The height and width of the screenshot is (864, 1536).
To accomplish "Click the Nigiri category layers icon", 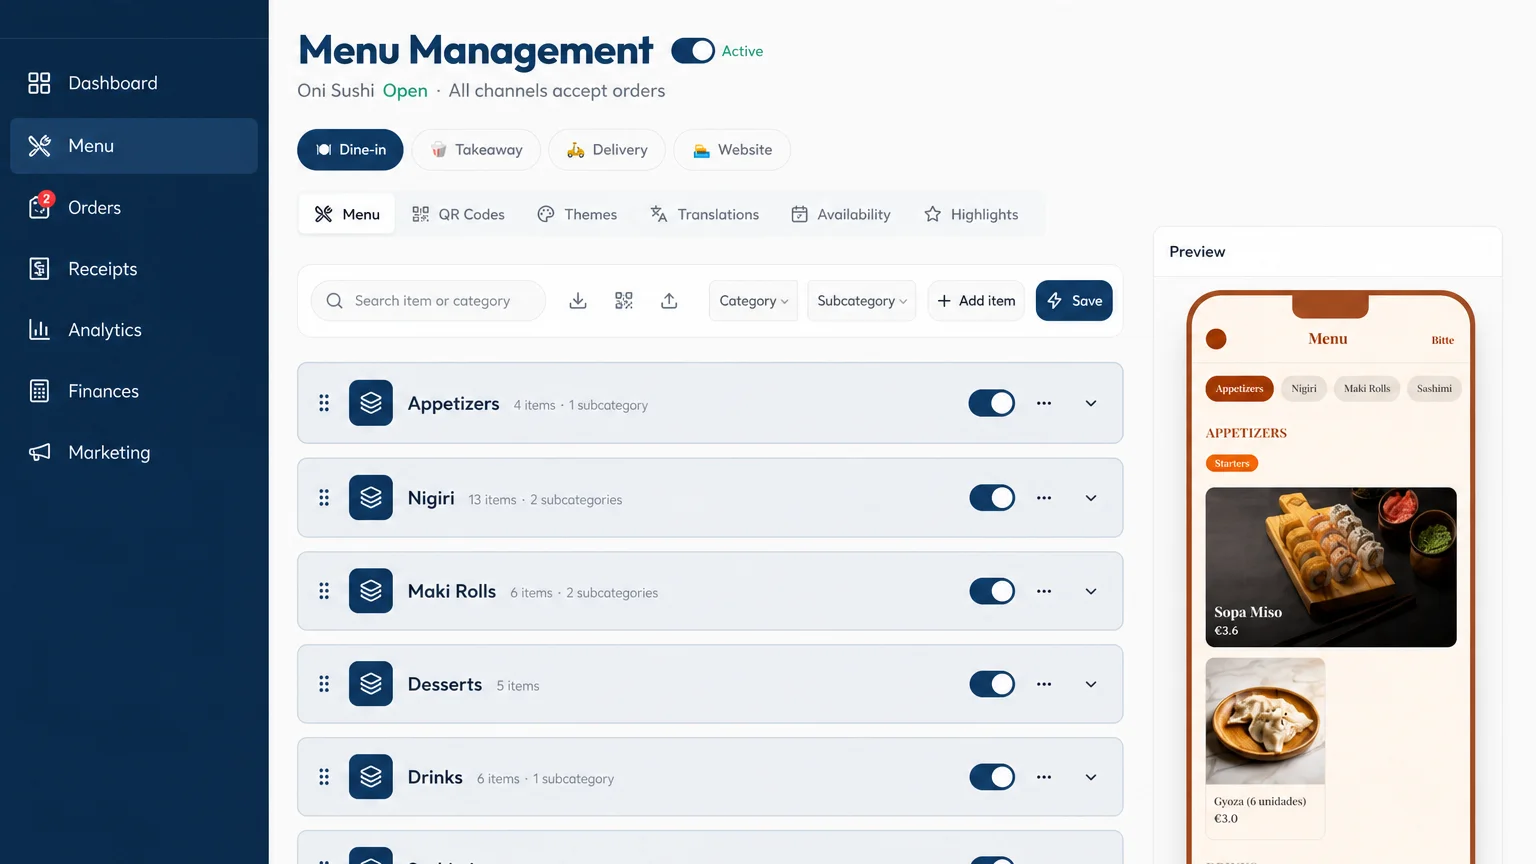I will (x=371, y=498).
